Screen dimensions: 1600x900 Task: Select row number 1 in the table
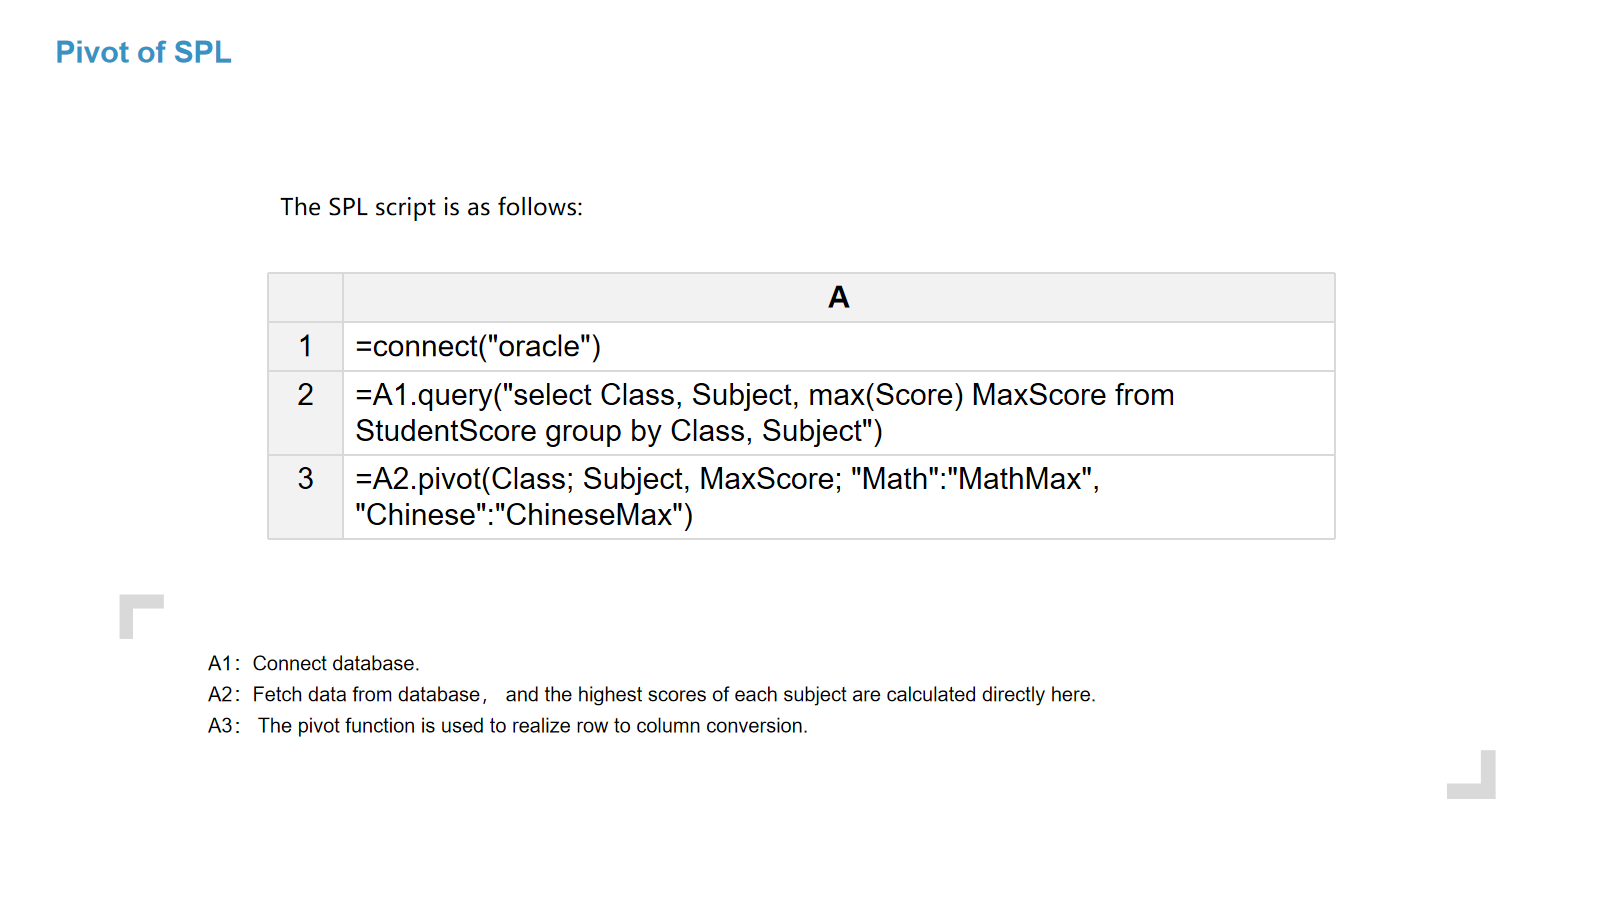[x=305, y=346]
